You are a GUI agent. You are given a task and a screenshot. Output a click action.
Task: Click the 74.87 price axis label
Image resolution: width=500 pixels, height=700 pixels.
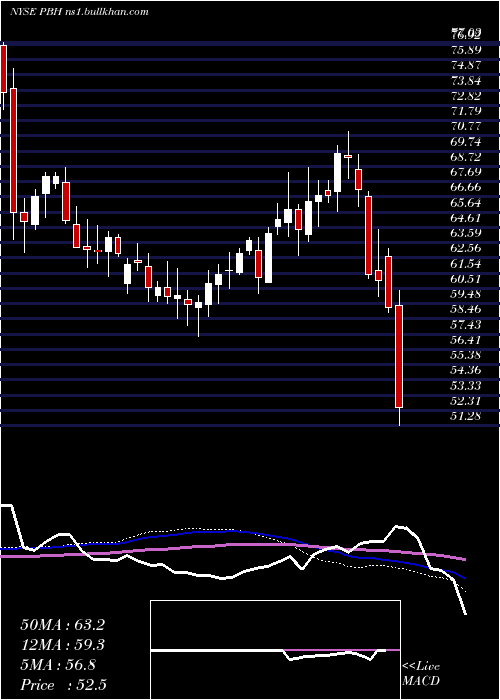pos(466,65)
